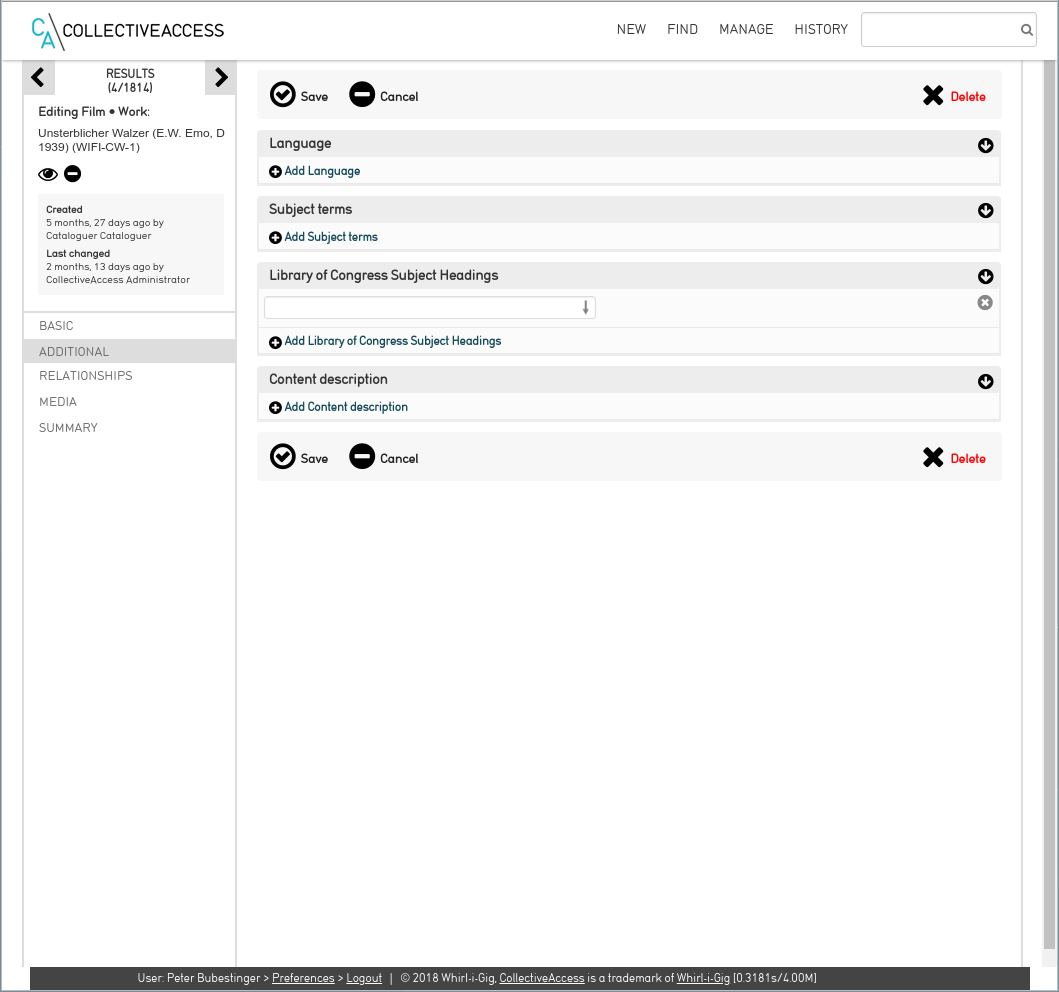Click the search magnifier icon

[x=1026, y=30]
